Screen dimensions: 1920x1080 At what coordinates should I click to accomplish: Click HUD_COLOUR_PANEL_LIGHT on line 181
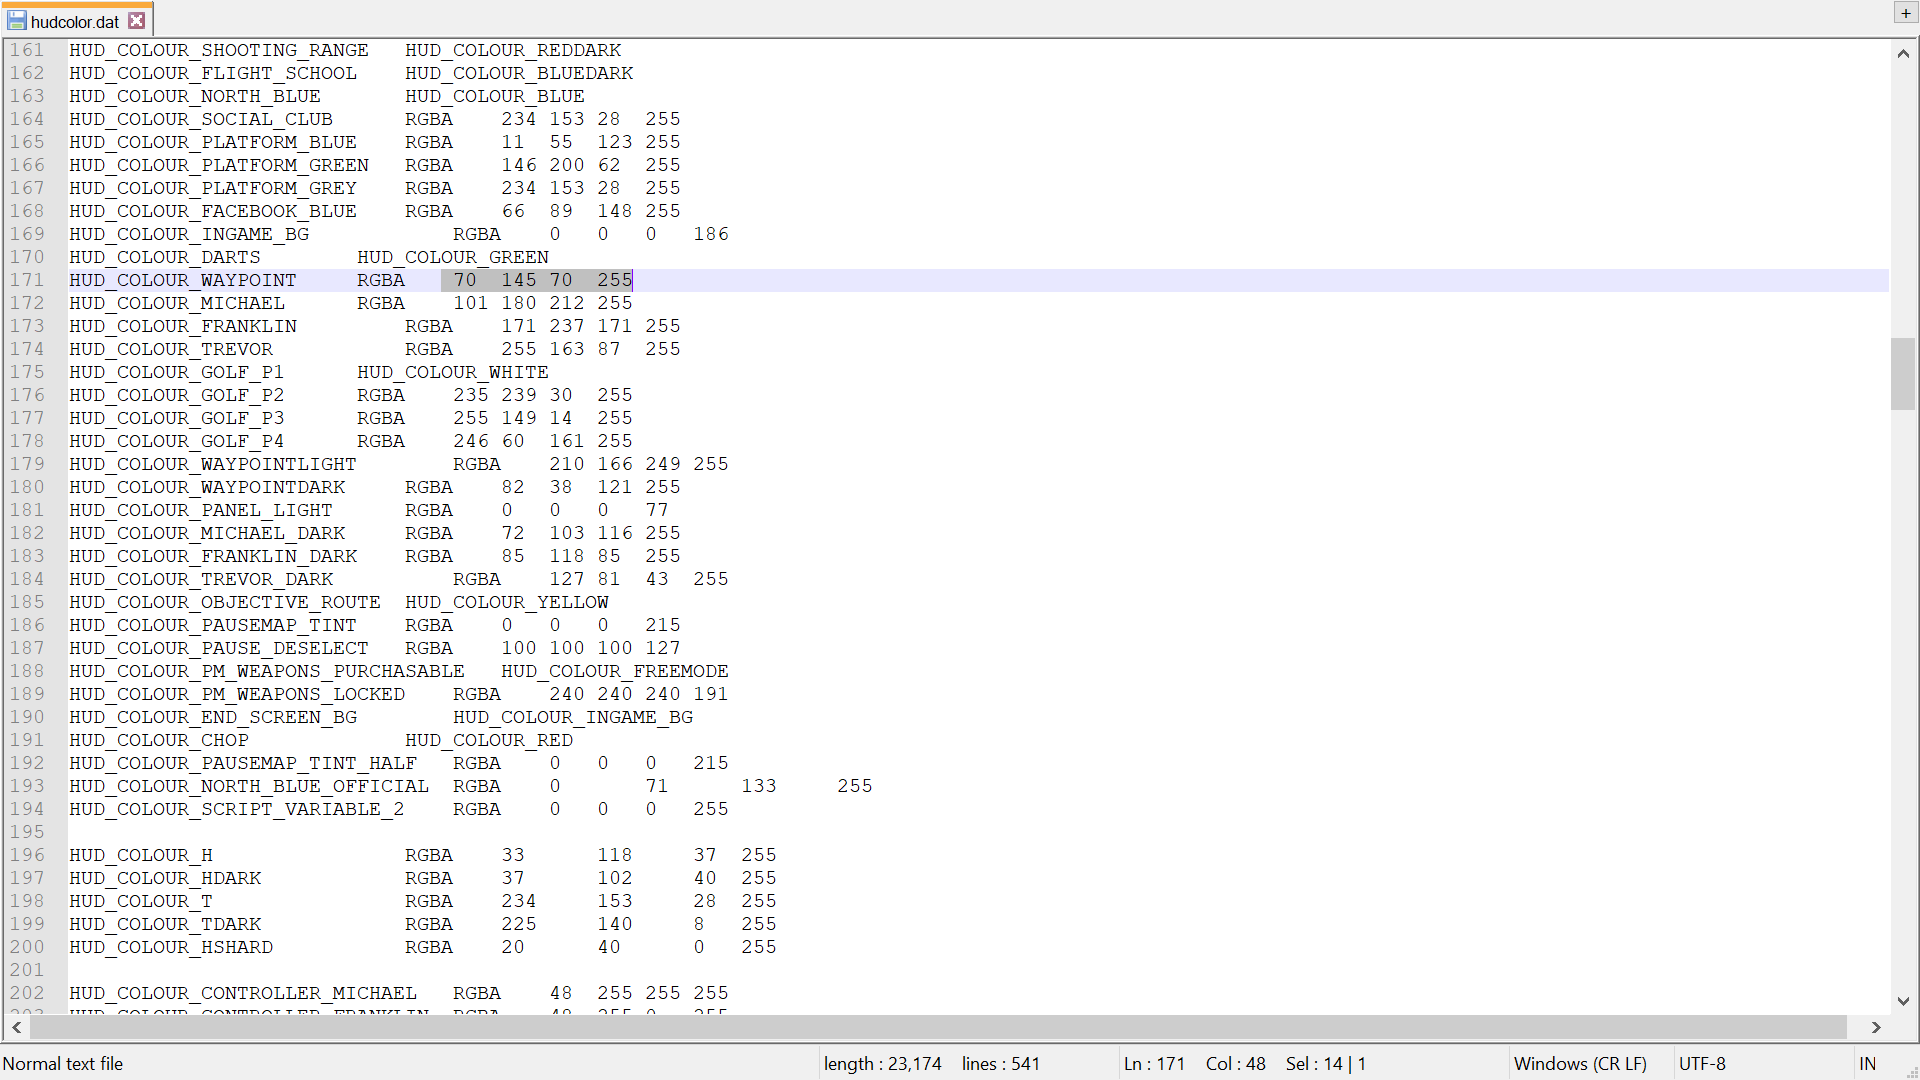click(x=201, y=510)
